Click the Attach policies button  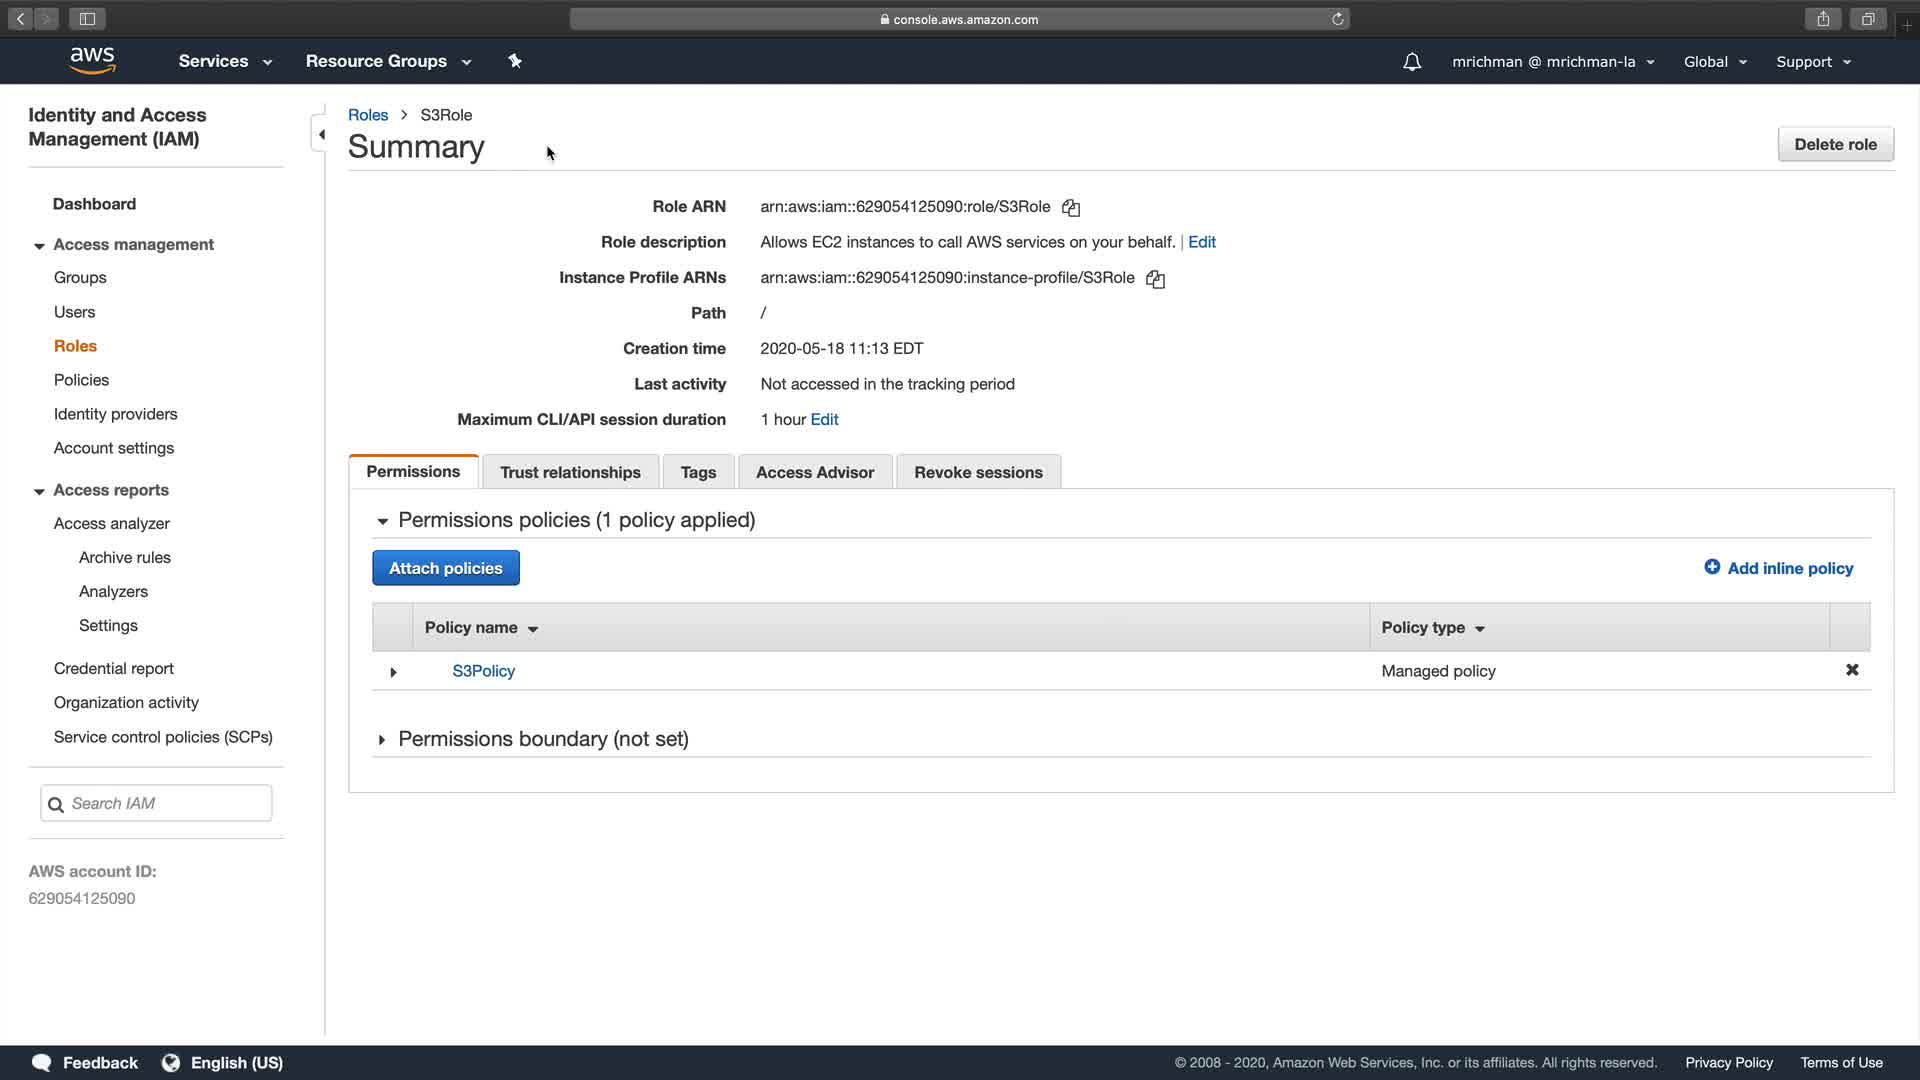click(x=446, y=568)
